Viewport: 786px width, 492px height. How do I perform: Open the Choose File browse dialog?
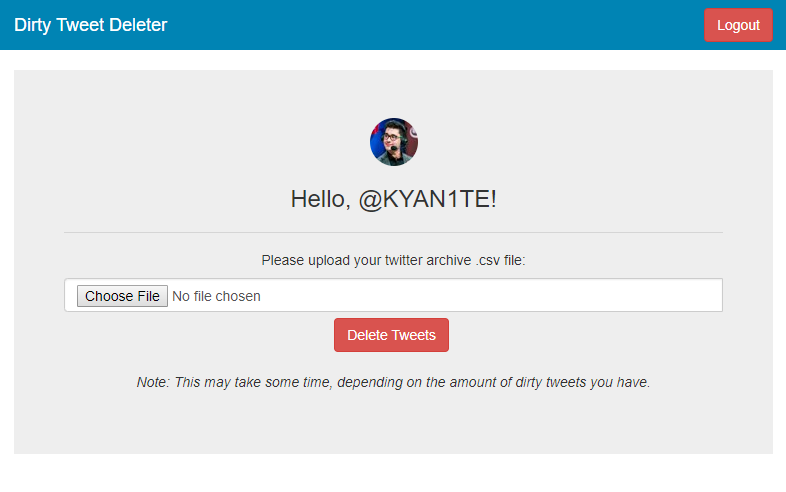tap(122, 296)
